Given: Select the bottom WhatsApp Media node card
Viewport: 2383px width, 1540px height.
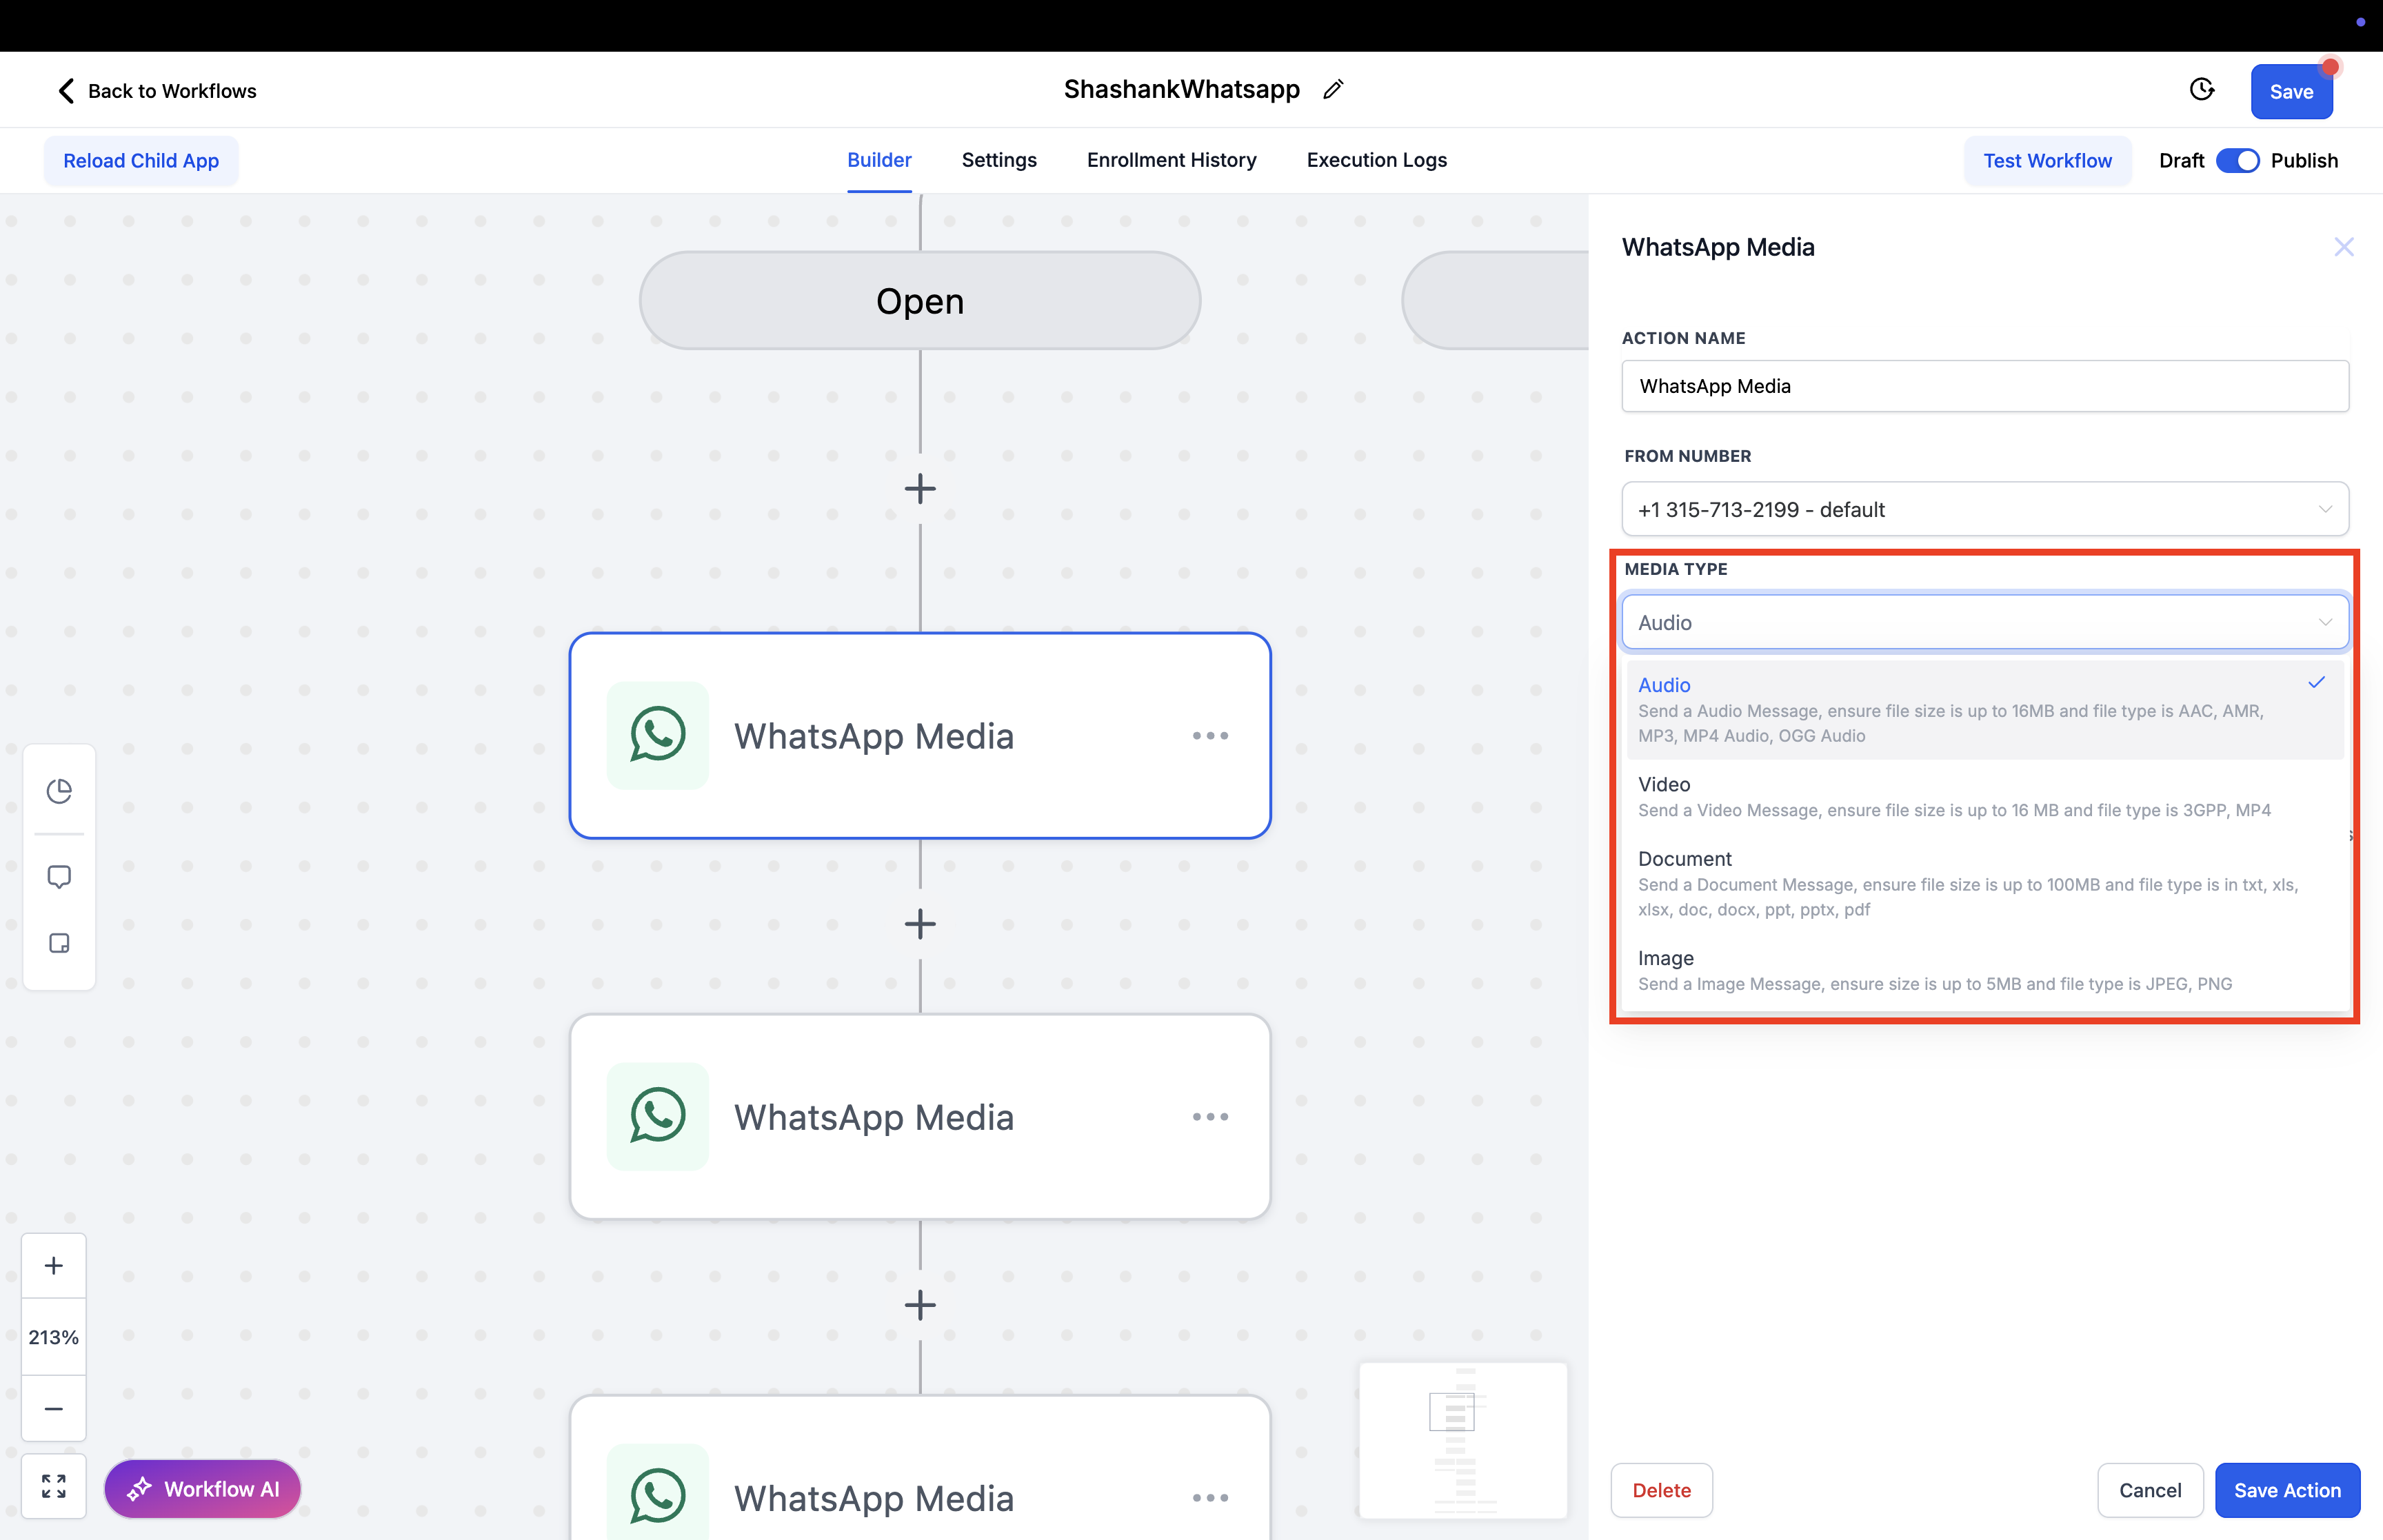Looking at the screenshot, I should click(920, 1468).
